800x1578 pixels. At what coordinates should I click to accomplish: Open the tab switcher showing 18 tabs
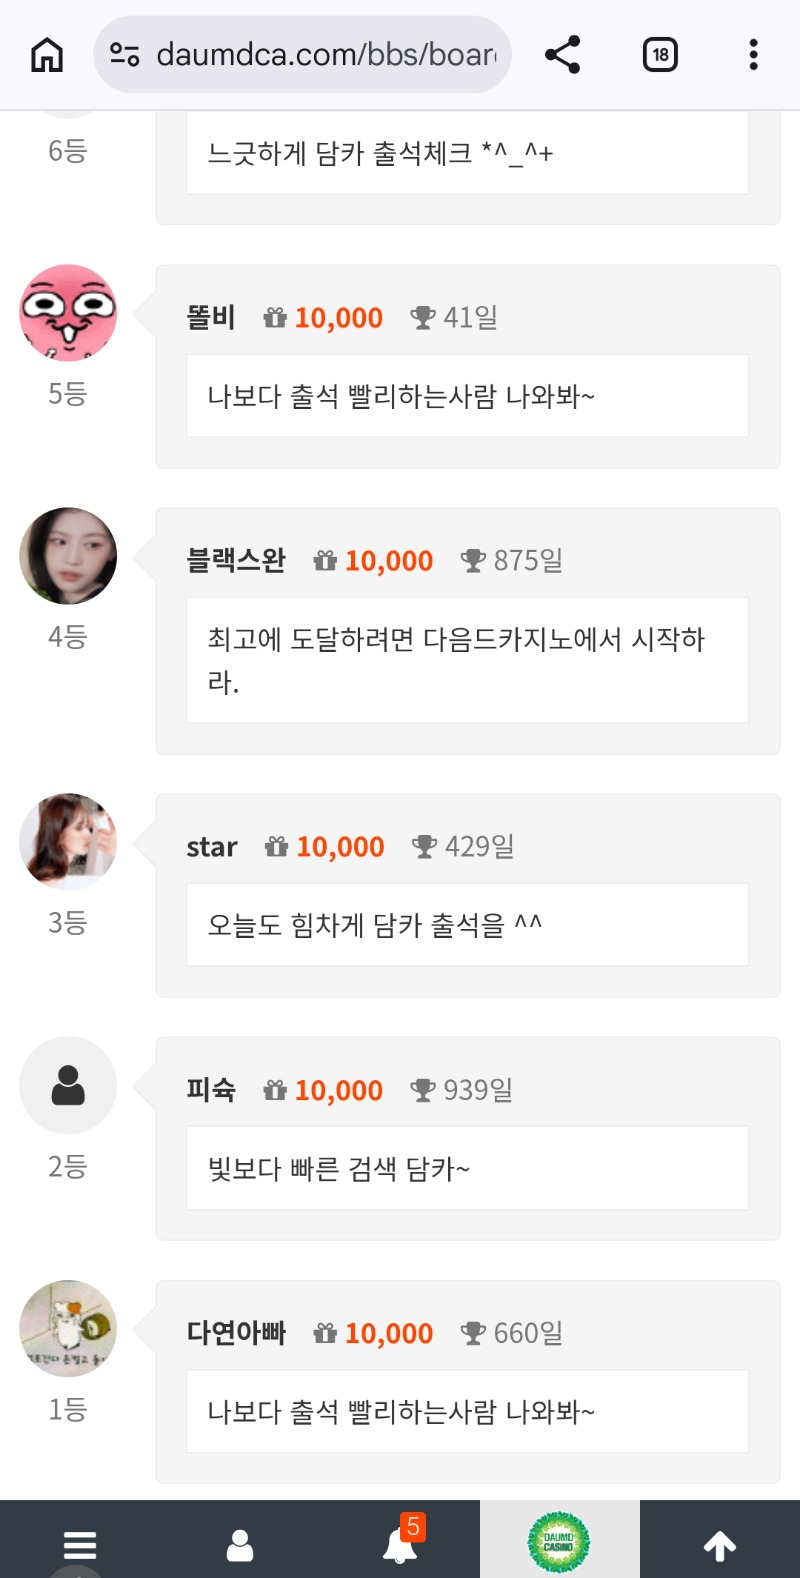point(660,55)
